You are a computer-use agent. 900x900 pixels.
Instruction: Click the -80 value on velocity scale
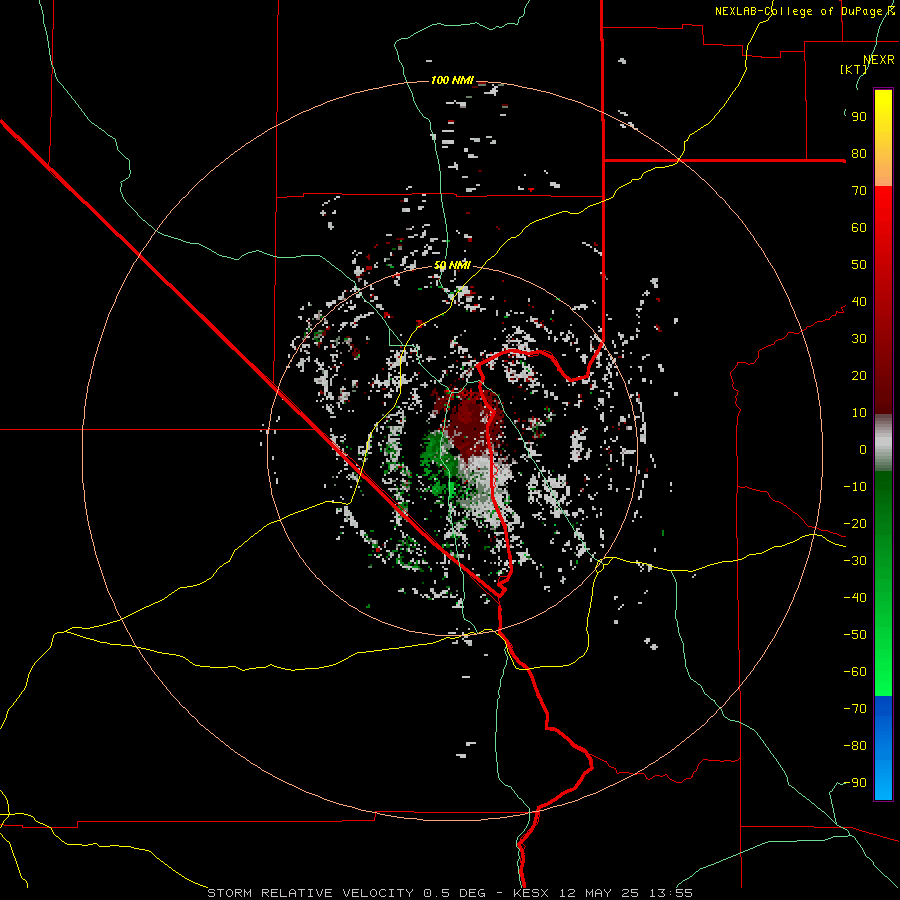coord(855,746)
